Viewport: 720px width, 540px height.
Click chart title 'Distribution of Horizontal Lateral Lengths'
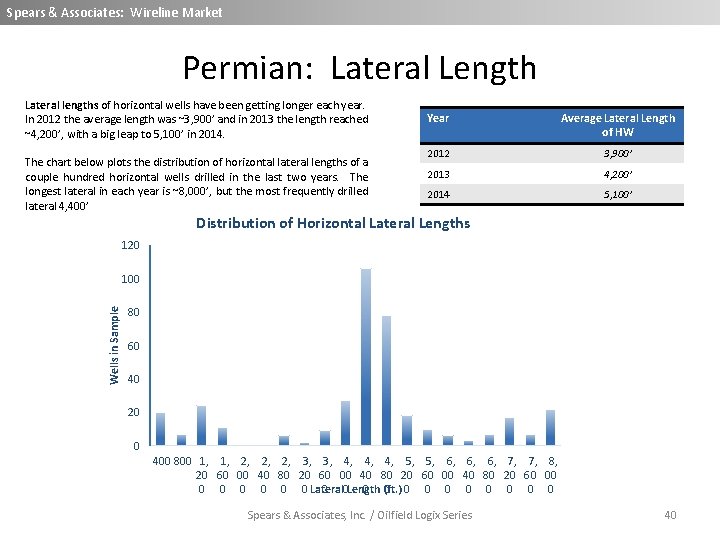point(333,223)
